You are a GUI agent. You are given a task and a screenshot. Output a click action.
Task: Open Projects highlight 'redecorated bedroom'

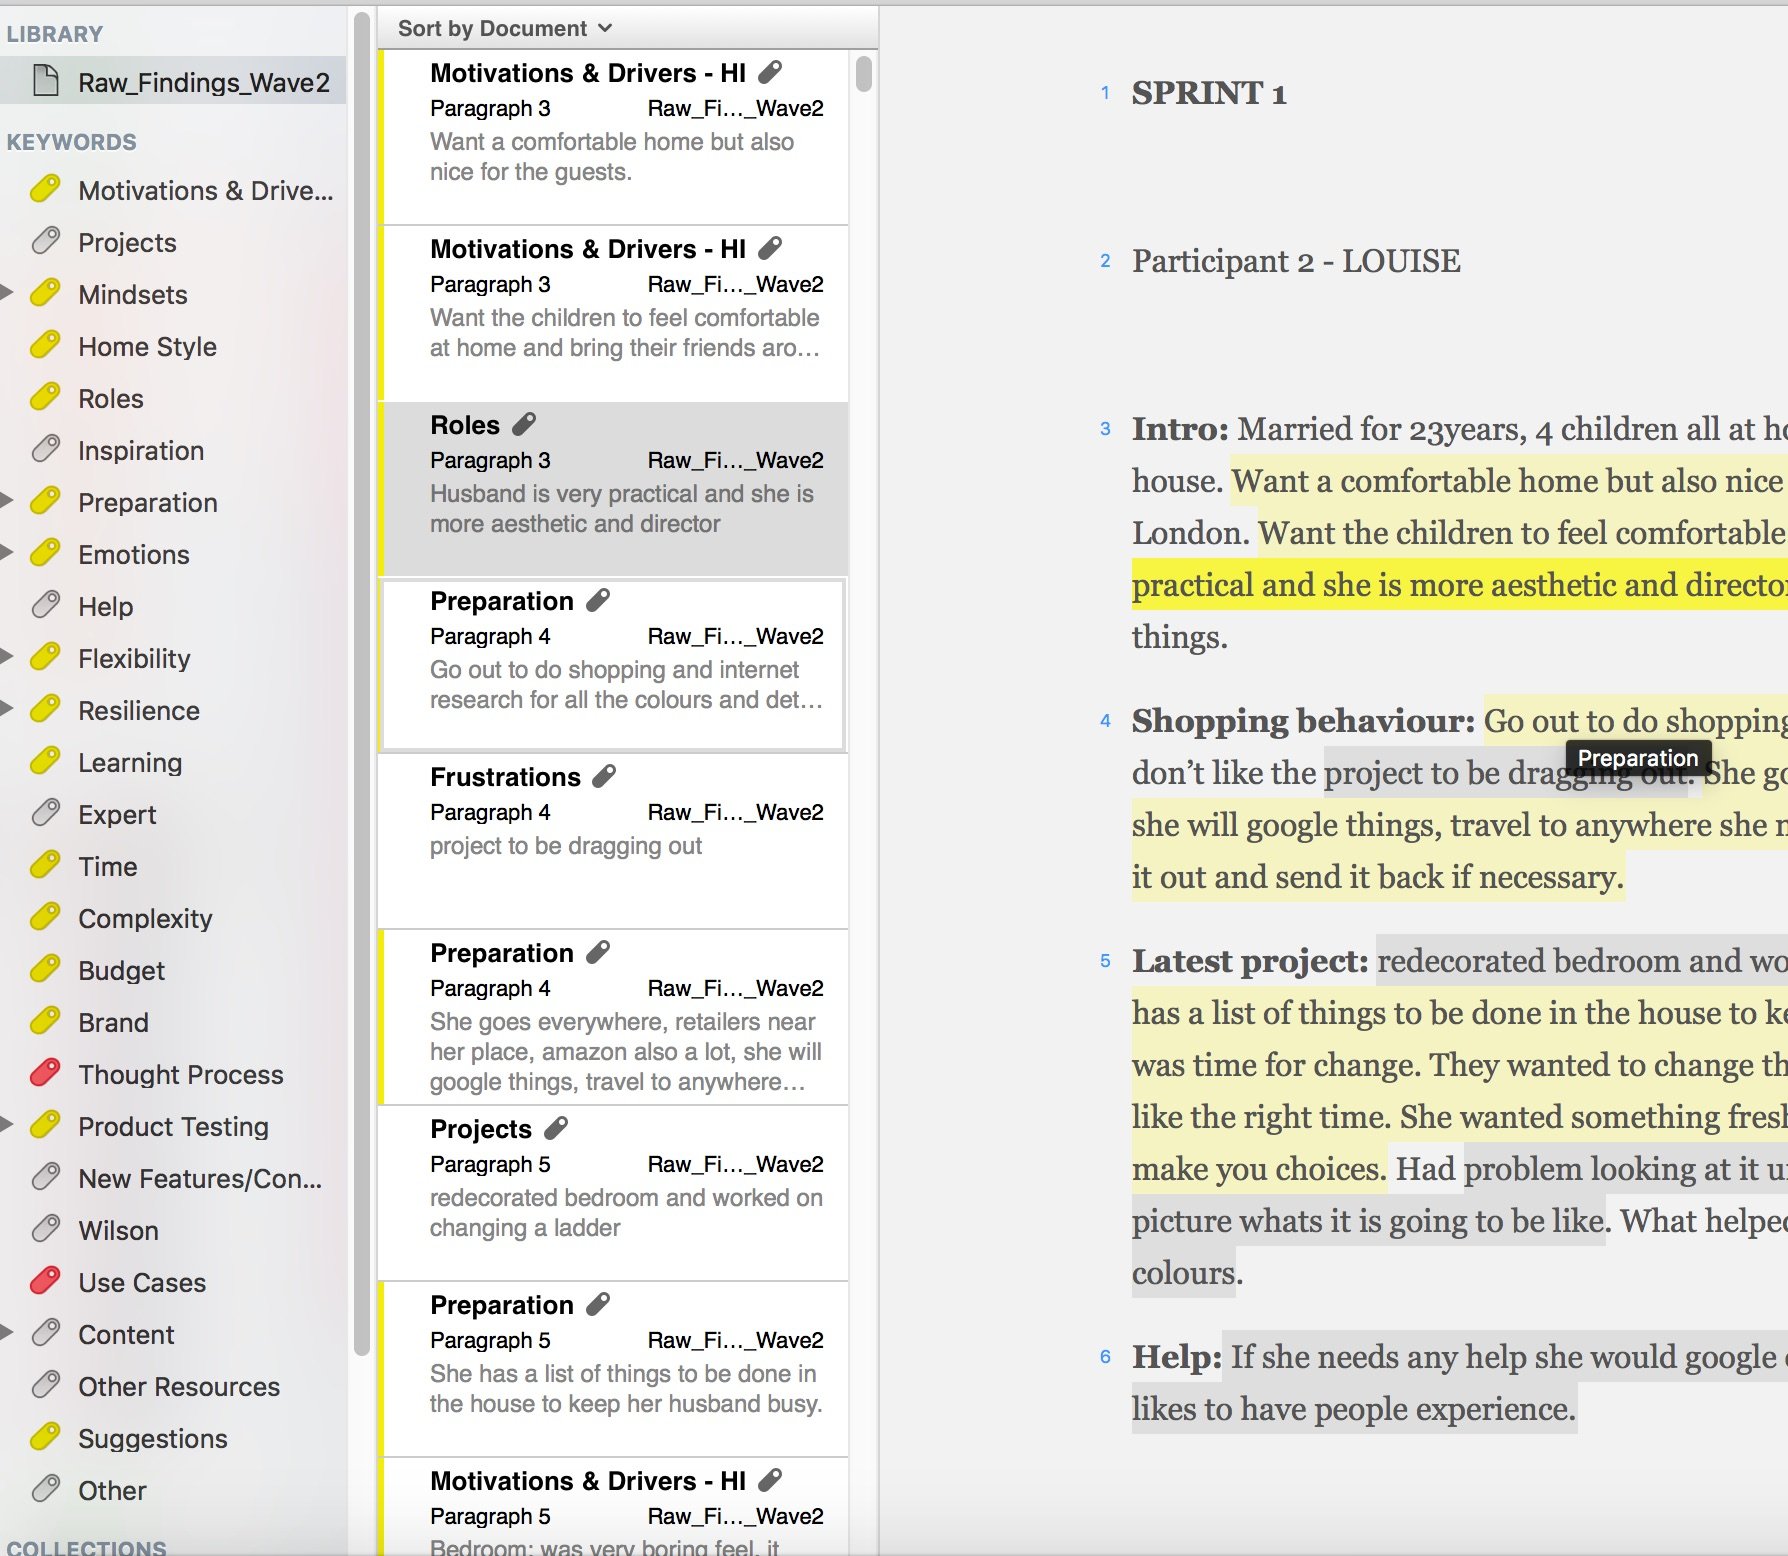click(614, 1193)
